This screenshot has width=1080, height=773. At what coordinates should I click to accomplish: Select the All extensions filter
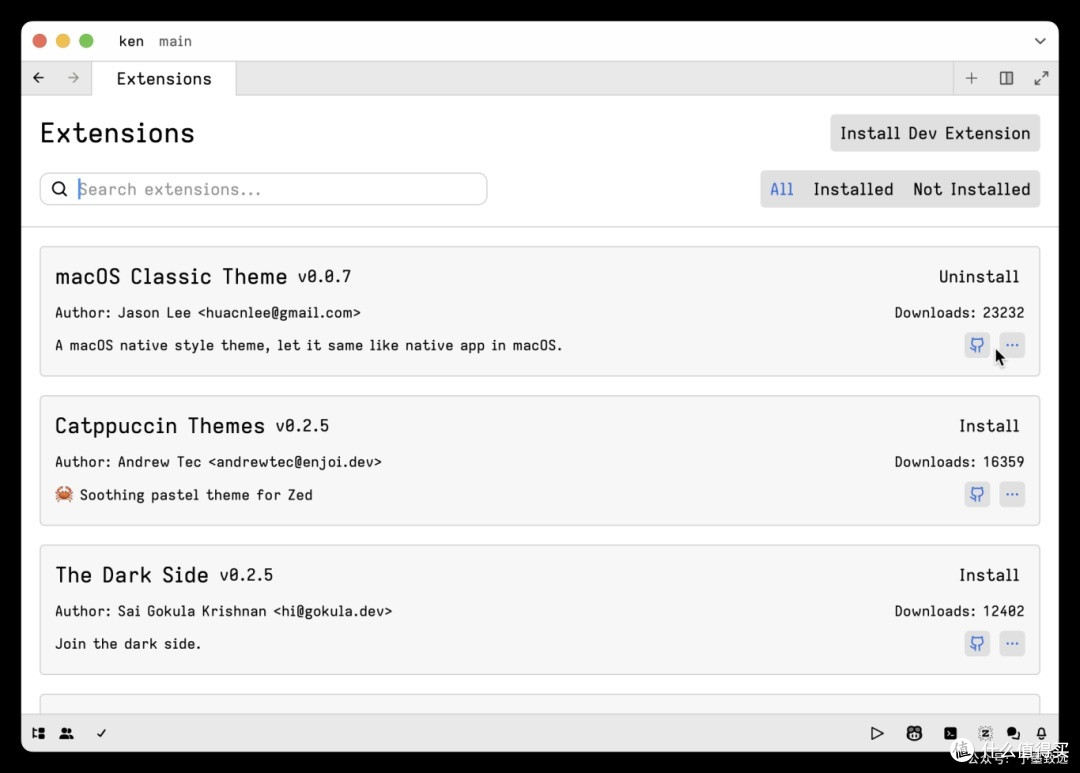(782, 189)
